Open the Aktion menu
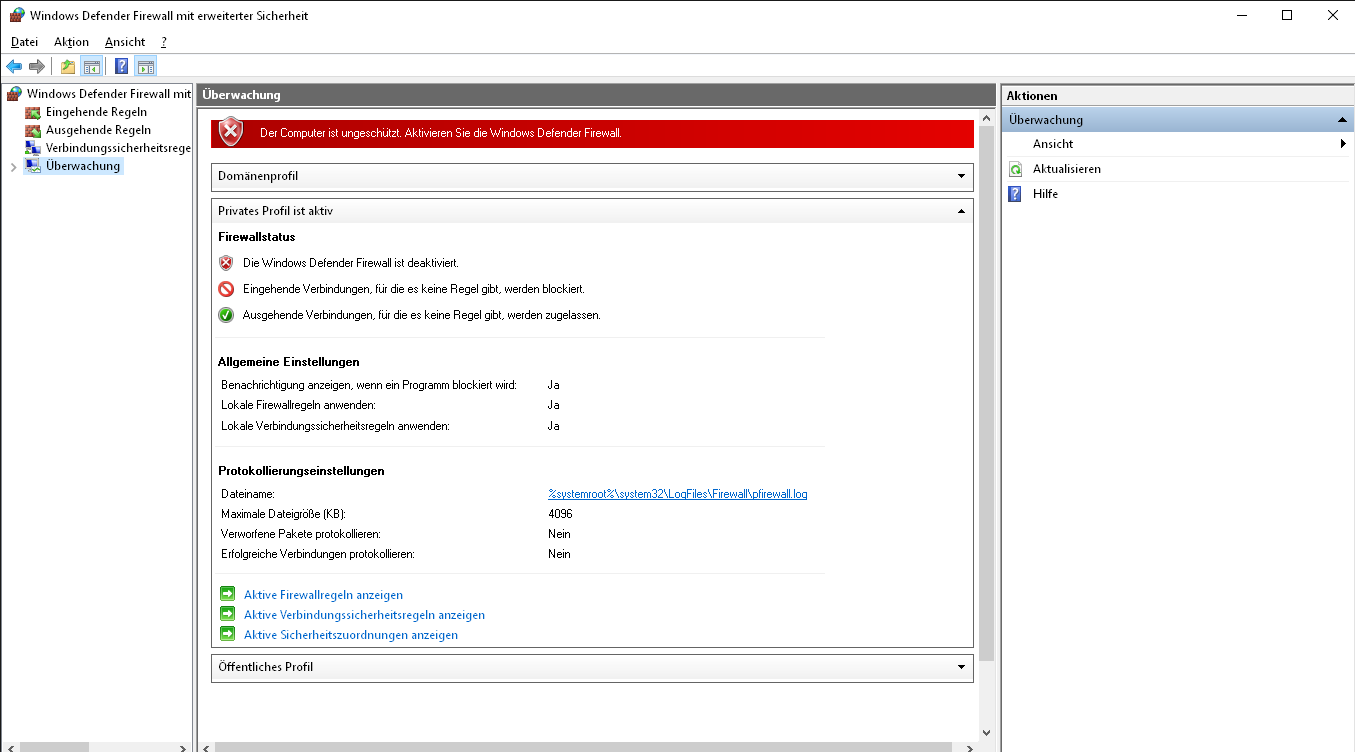Image resolution: width=1355 pixels, height=752 pixels. tap(71, 42)
